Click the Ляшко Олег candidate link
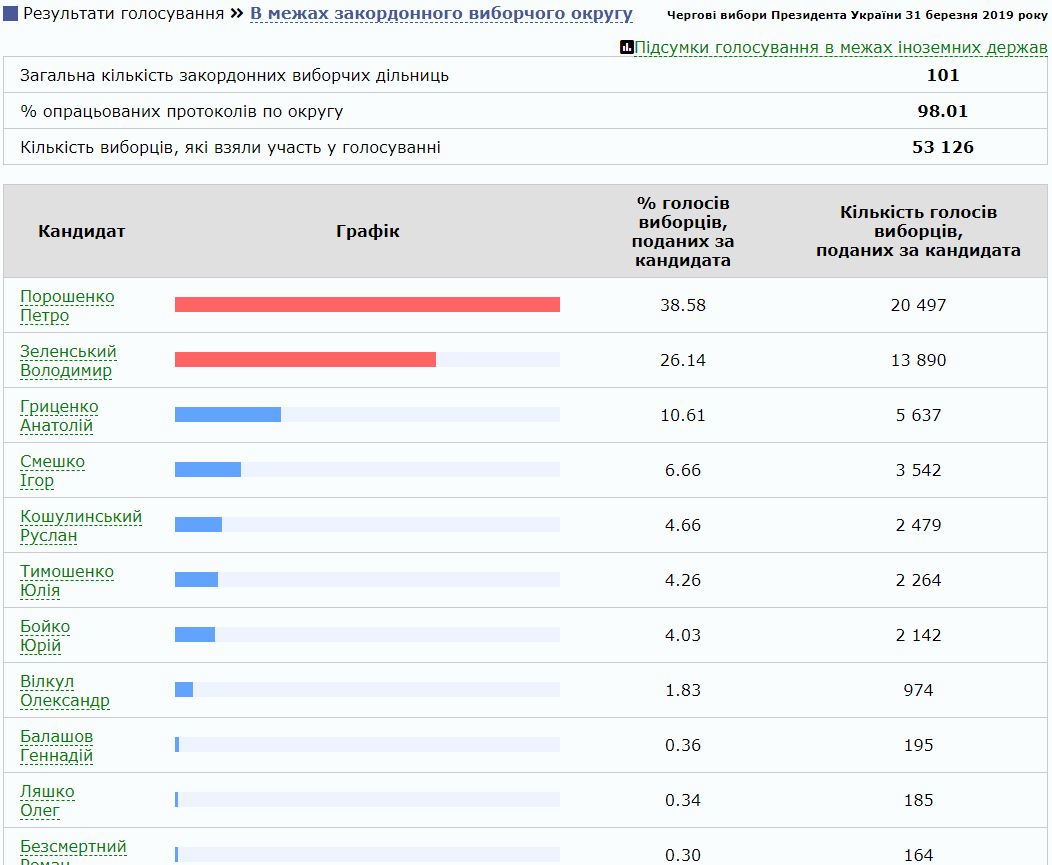This screenshot has height=865, width=1052. [47, 801]
